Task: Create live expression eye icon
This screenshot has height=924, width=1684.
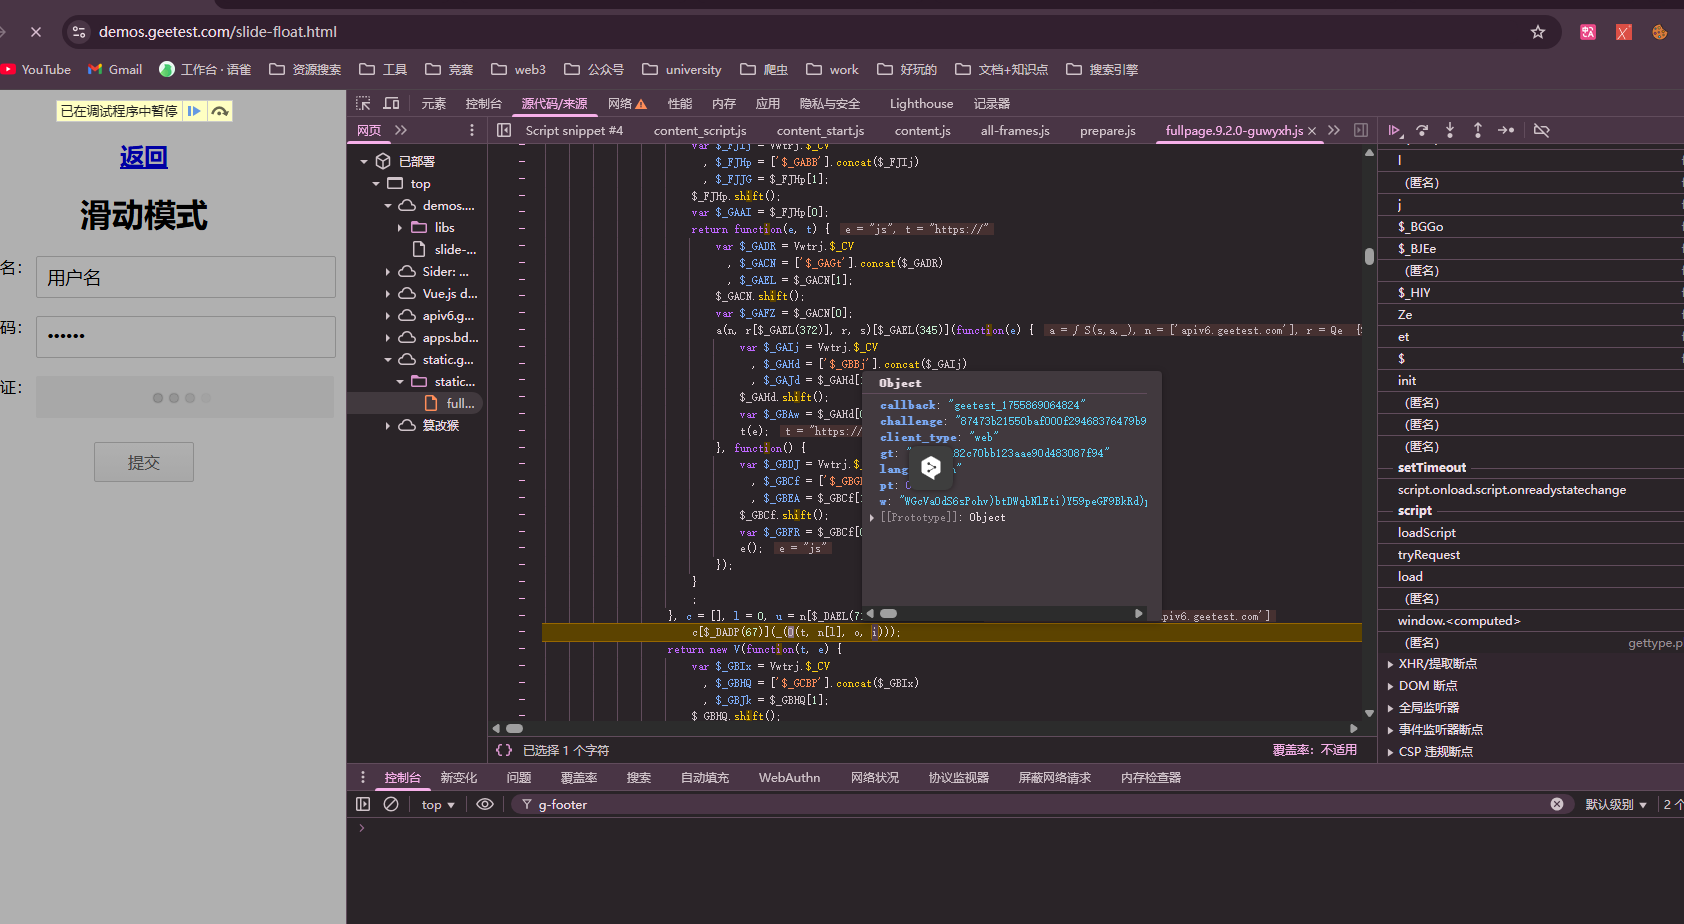Action: click(485, 804)
